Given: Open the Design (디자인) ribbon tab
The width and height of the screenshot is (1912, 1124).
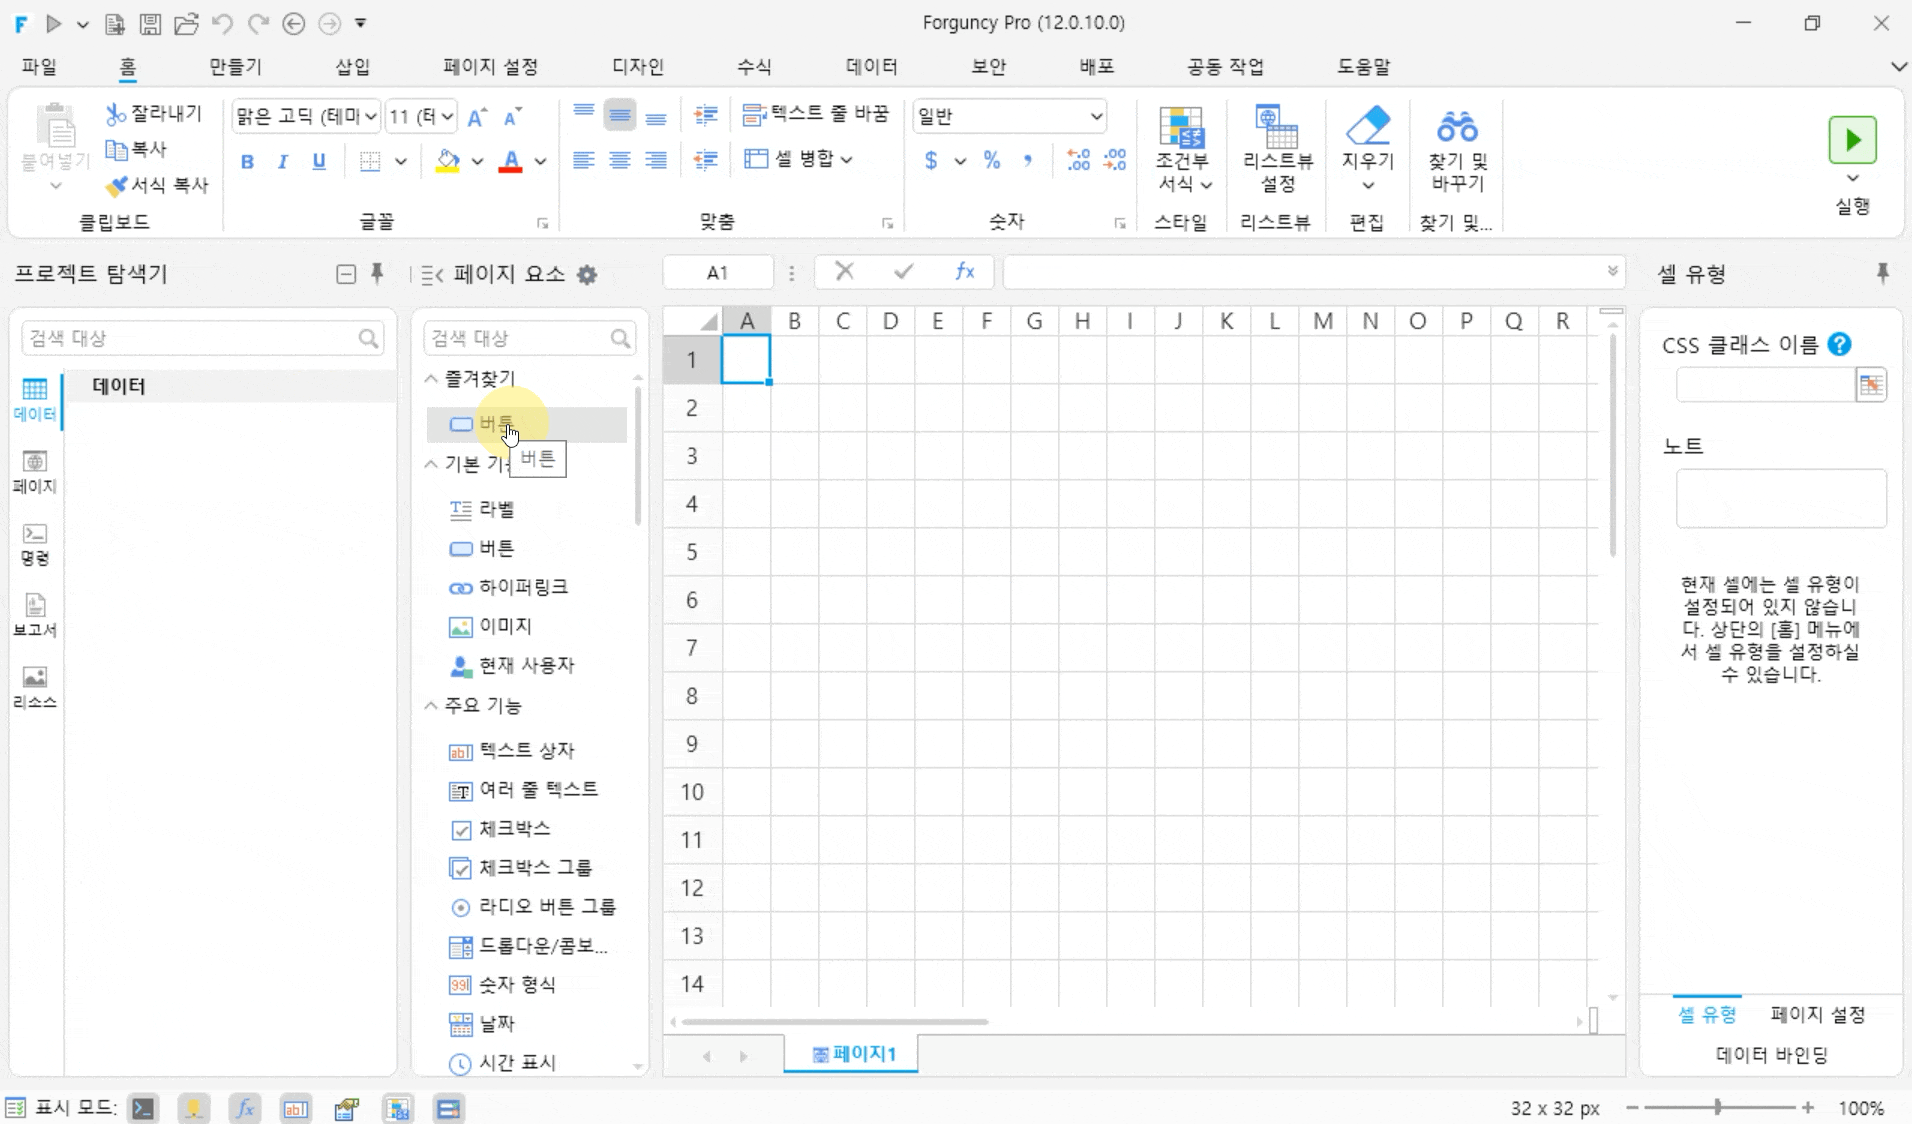Looking at the screenshot, I should pos(638,67).
